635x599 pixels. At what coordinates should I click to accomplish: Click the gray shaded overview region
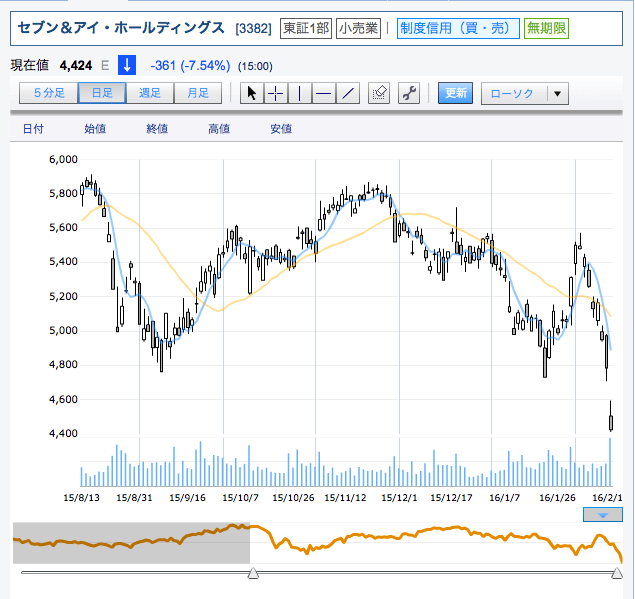click(x=131, y=543)
